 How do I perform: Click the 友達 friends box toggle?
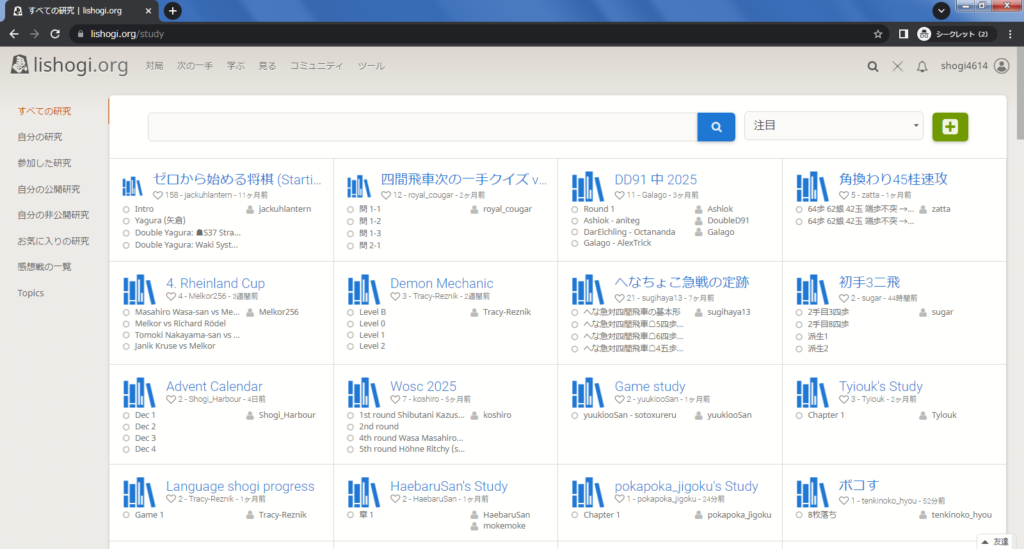pos(995,542)
